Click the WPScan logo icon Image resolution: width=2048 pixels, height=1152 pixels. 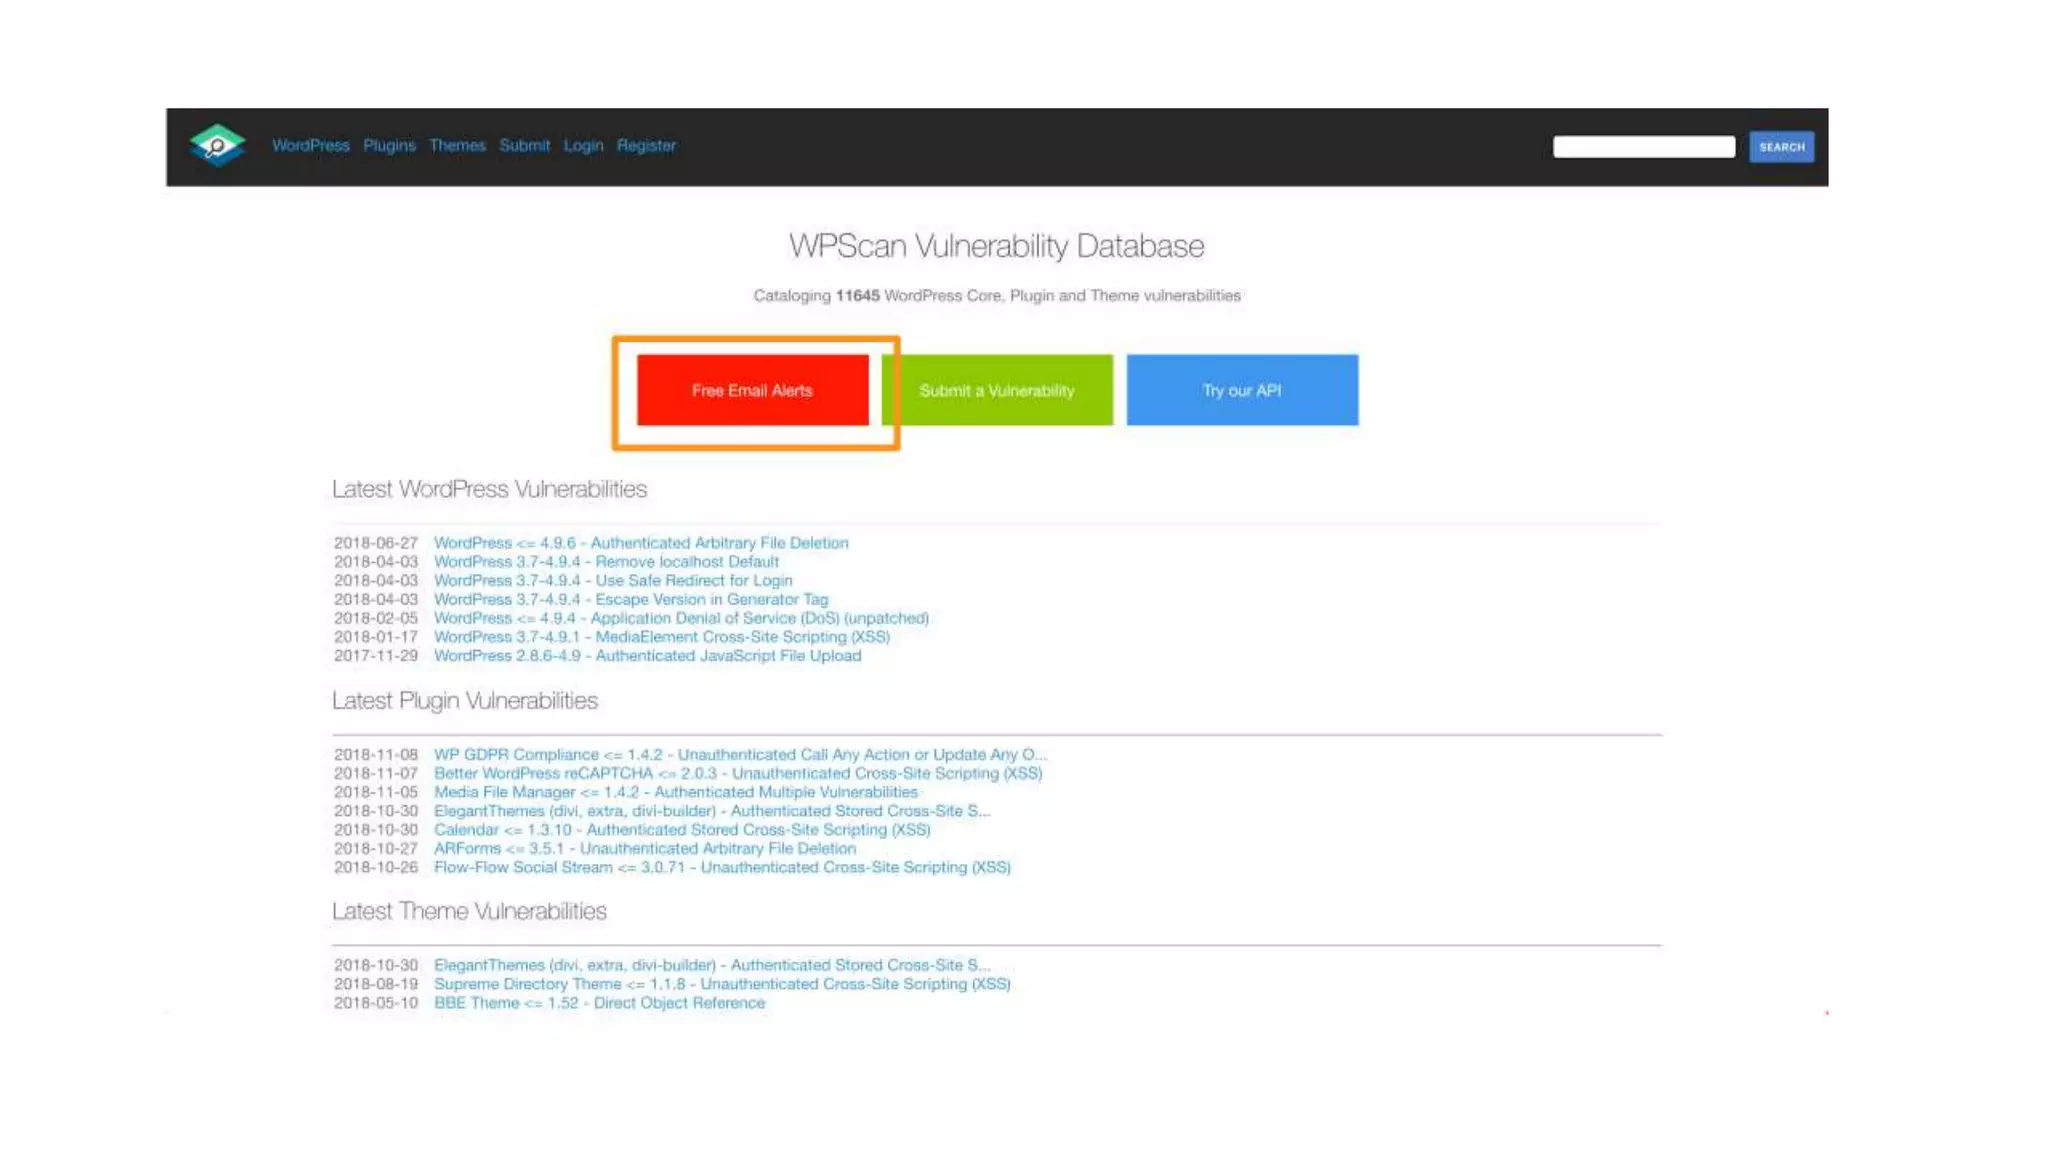click(217, 146)
